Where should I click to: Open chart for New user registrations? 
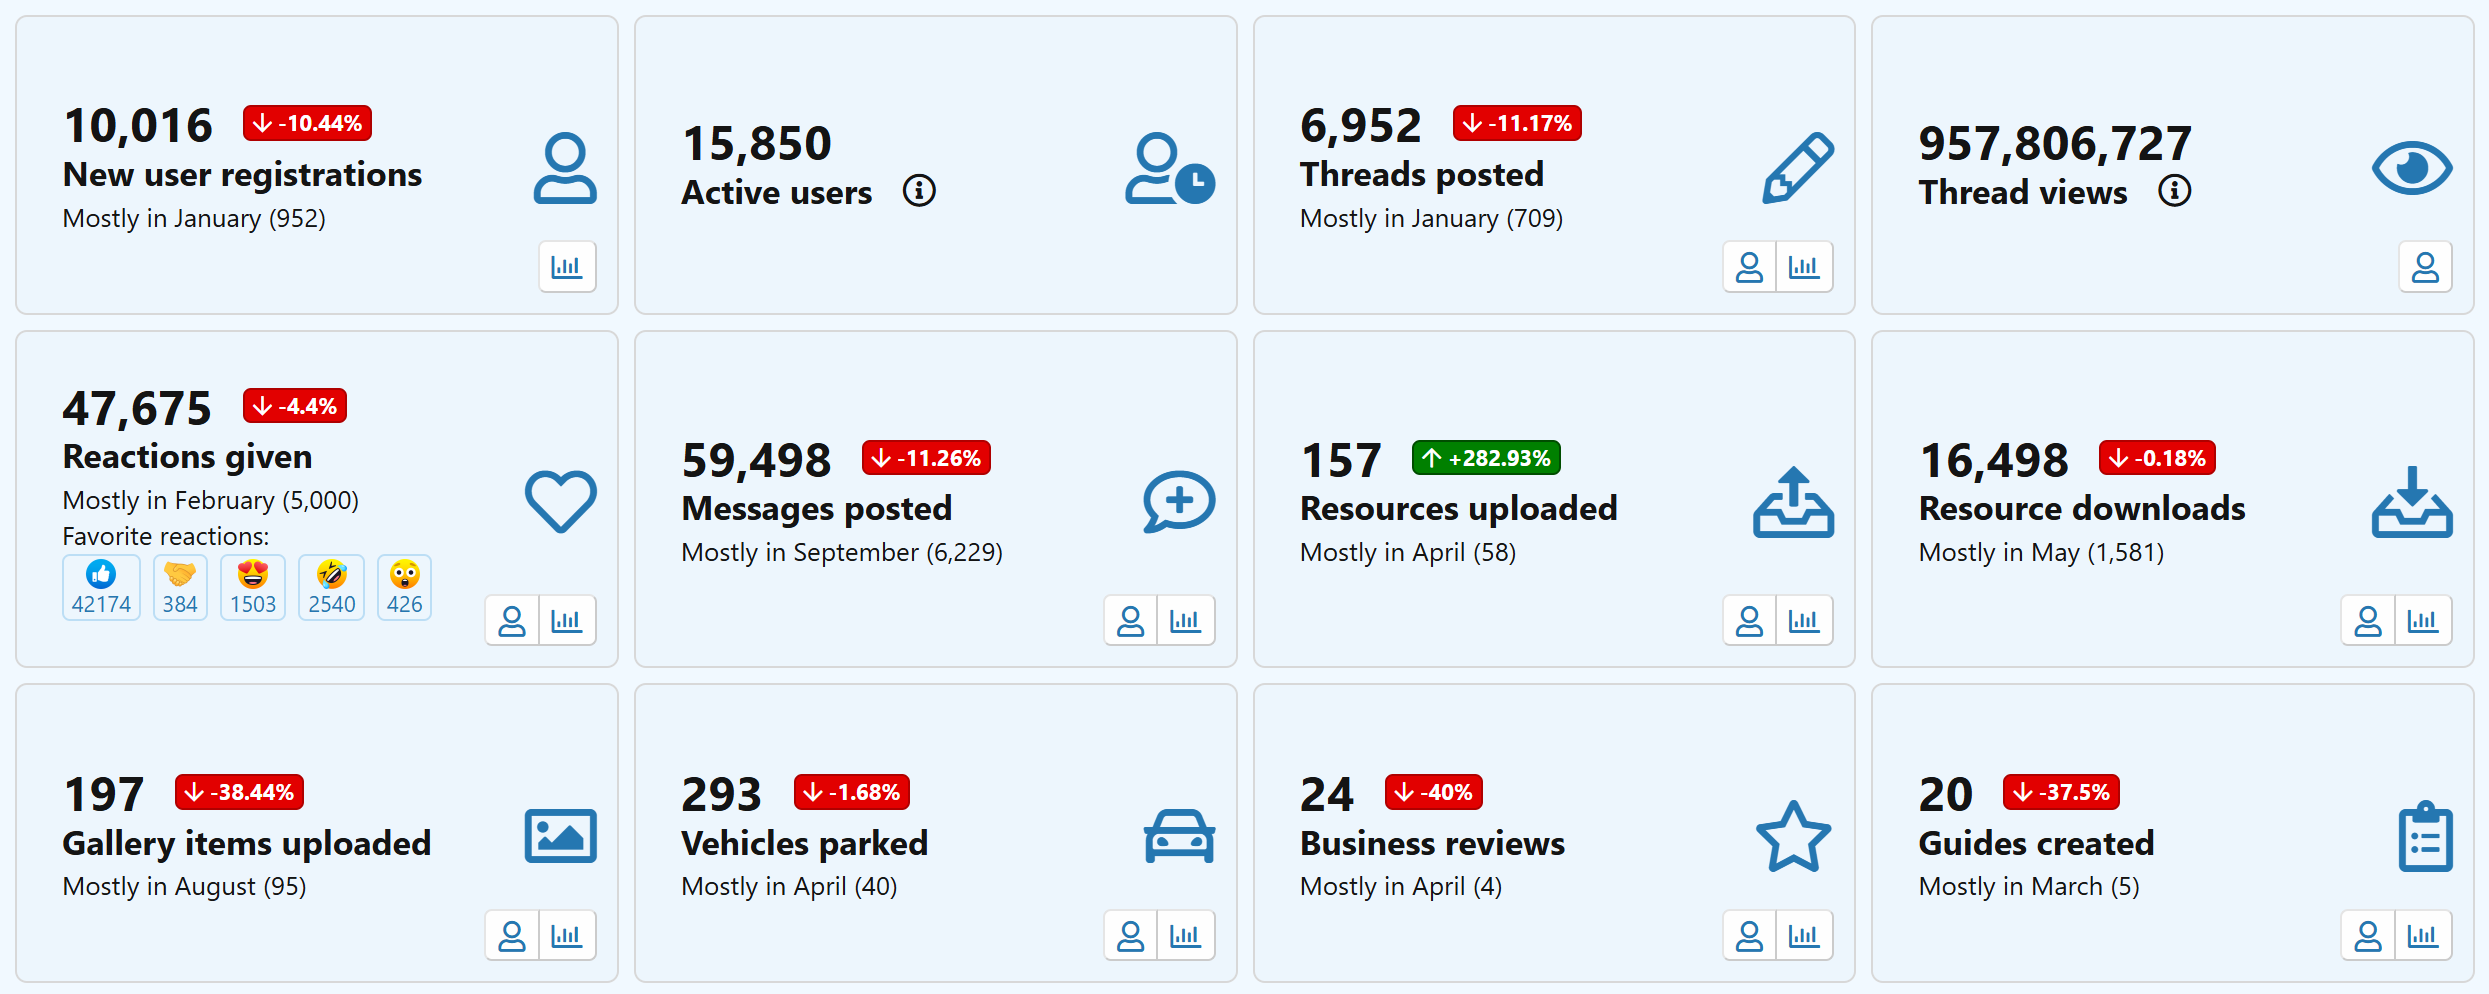(567, 267)
